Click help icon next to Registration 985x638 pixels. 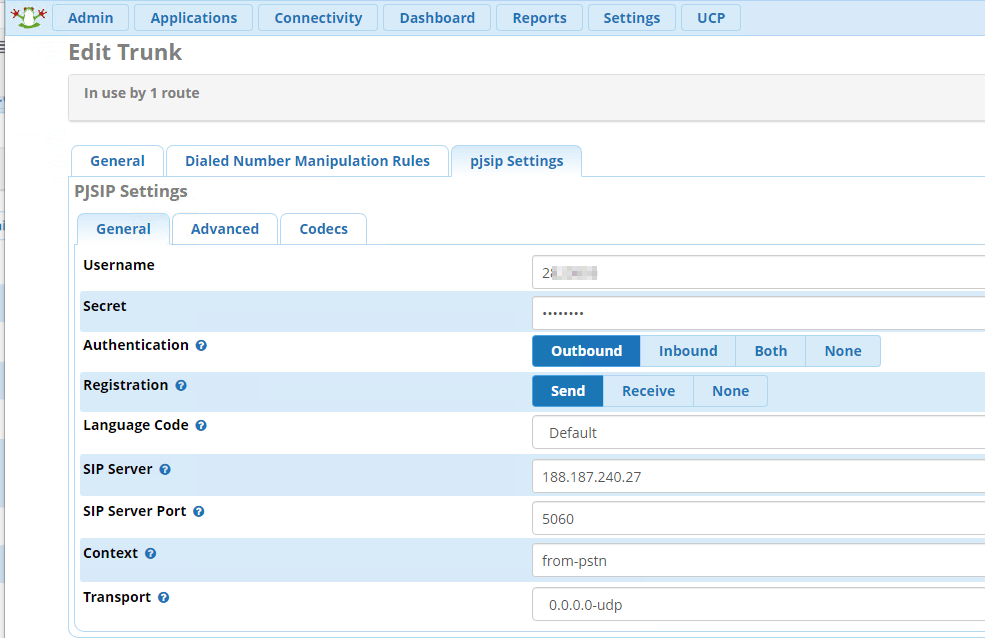pos(181,386)
